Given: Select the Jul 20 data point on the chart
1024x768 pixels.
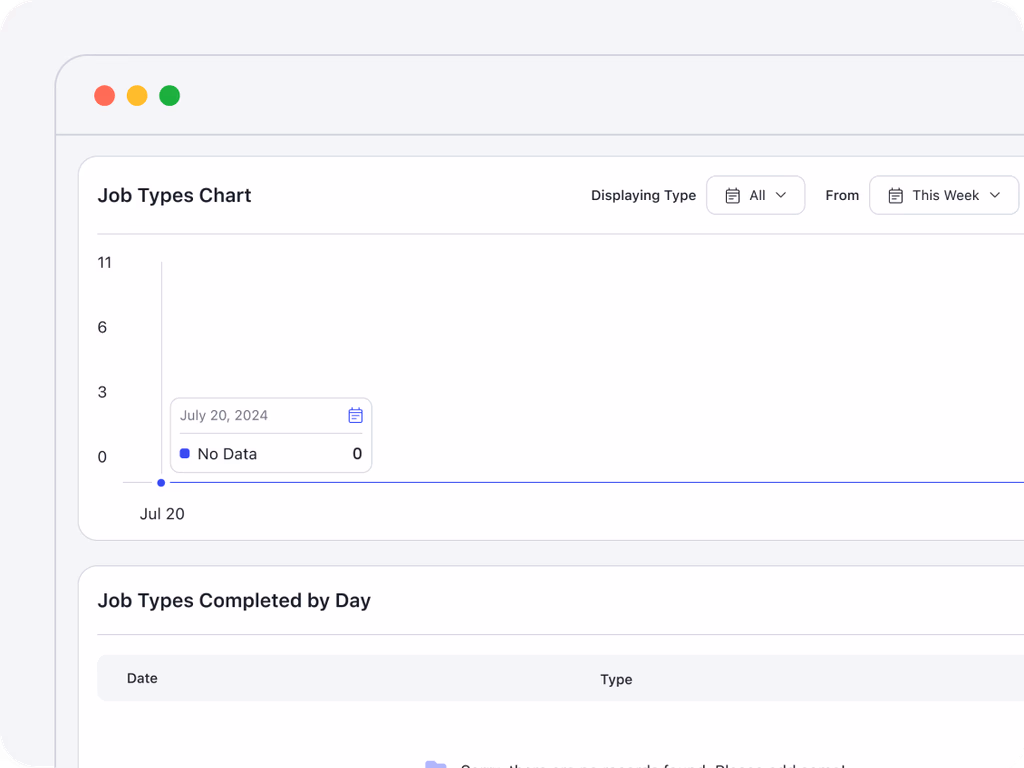Looking at the screenshot, I should 161,483.
